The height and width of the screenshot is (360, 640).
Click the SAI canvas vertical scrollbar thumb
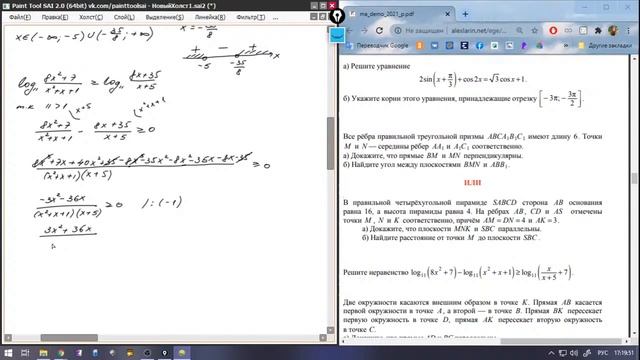click(331, 143)
